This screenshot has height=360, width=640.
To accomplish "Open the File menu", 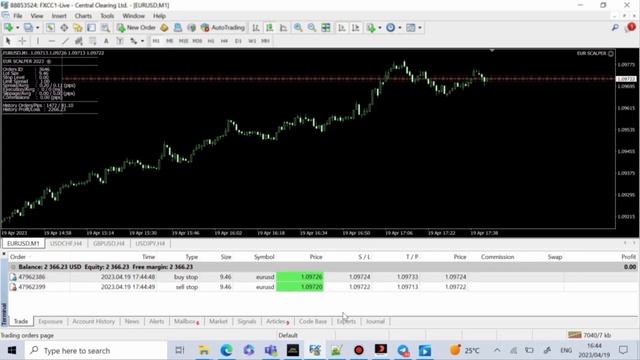I will click(x=18, y=16).
